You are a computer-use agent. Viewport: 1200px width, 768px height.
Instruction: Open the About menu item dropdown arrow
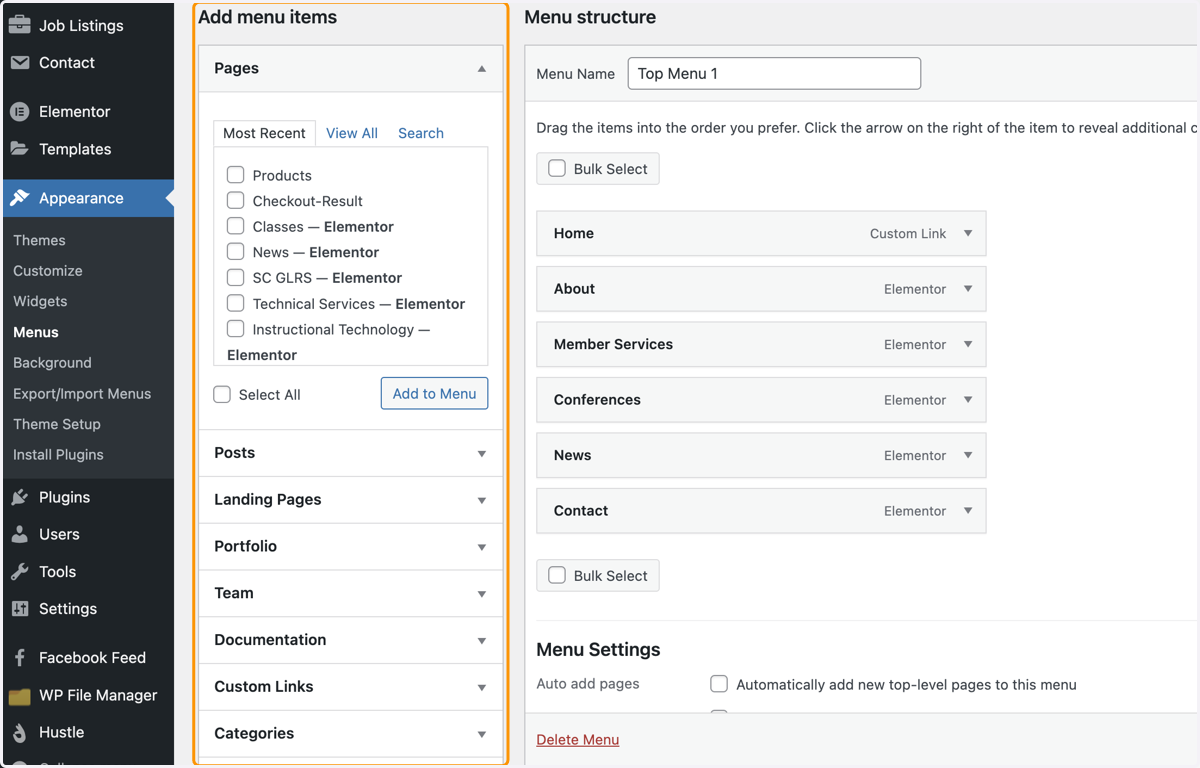[968, 289]
